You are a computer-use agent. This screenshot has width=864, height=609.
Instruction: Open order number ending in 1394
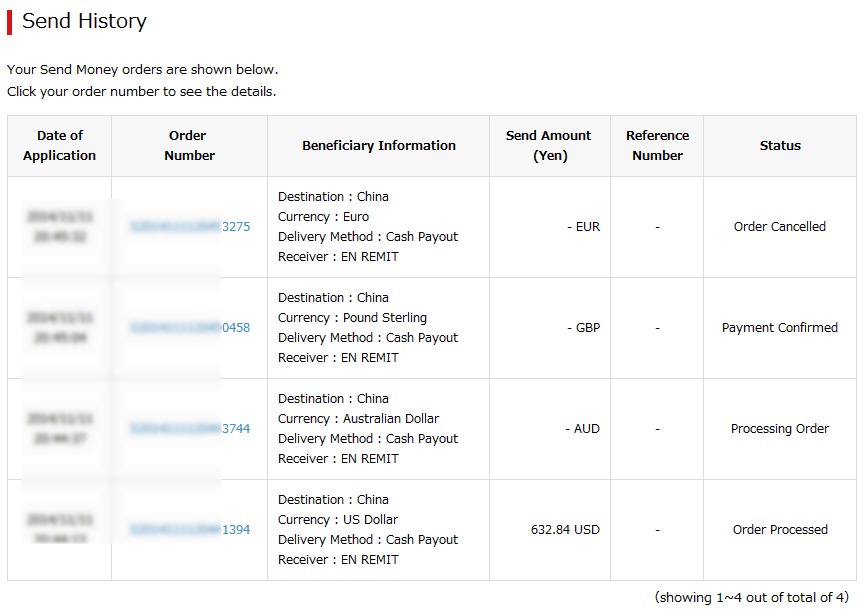pos(190,529)
